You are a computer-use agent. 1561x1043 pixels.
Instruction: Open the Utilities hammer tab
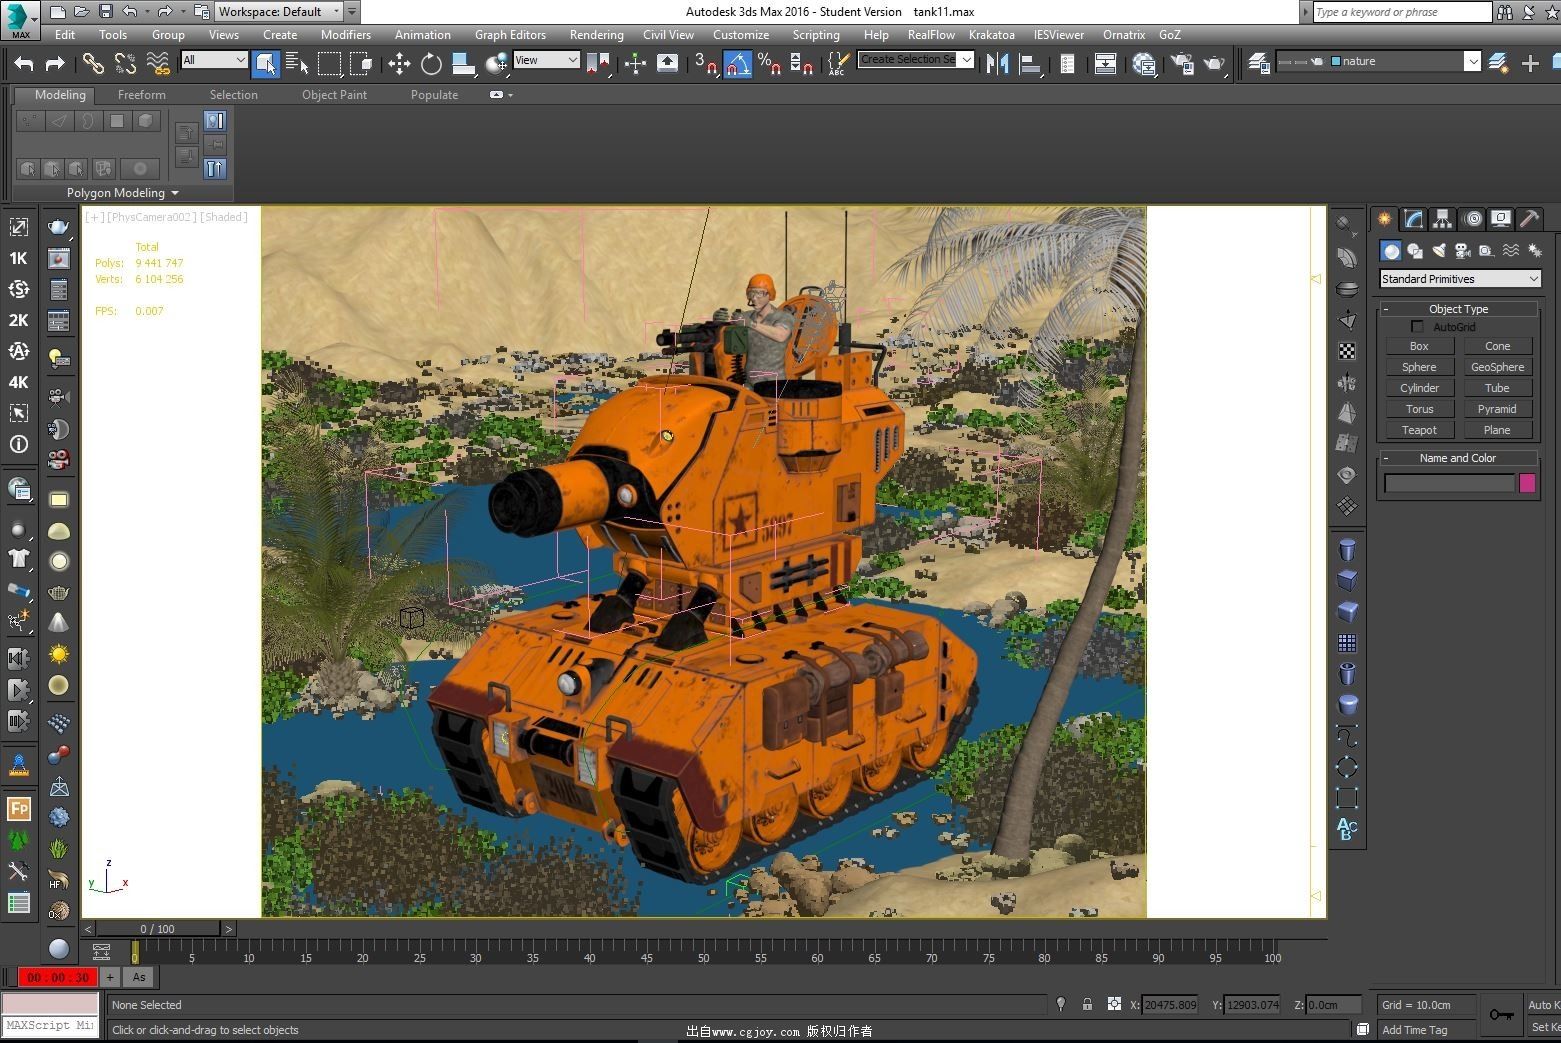pos(1528,218)
